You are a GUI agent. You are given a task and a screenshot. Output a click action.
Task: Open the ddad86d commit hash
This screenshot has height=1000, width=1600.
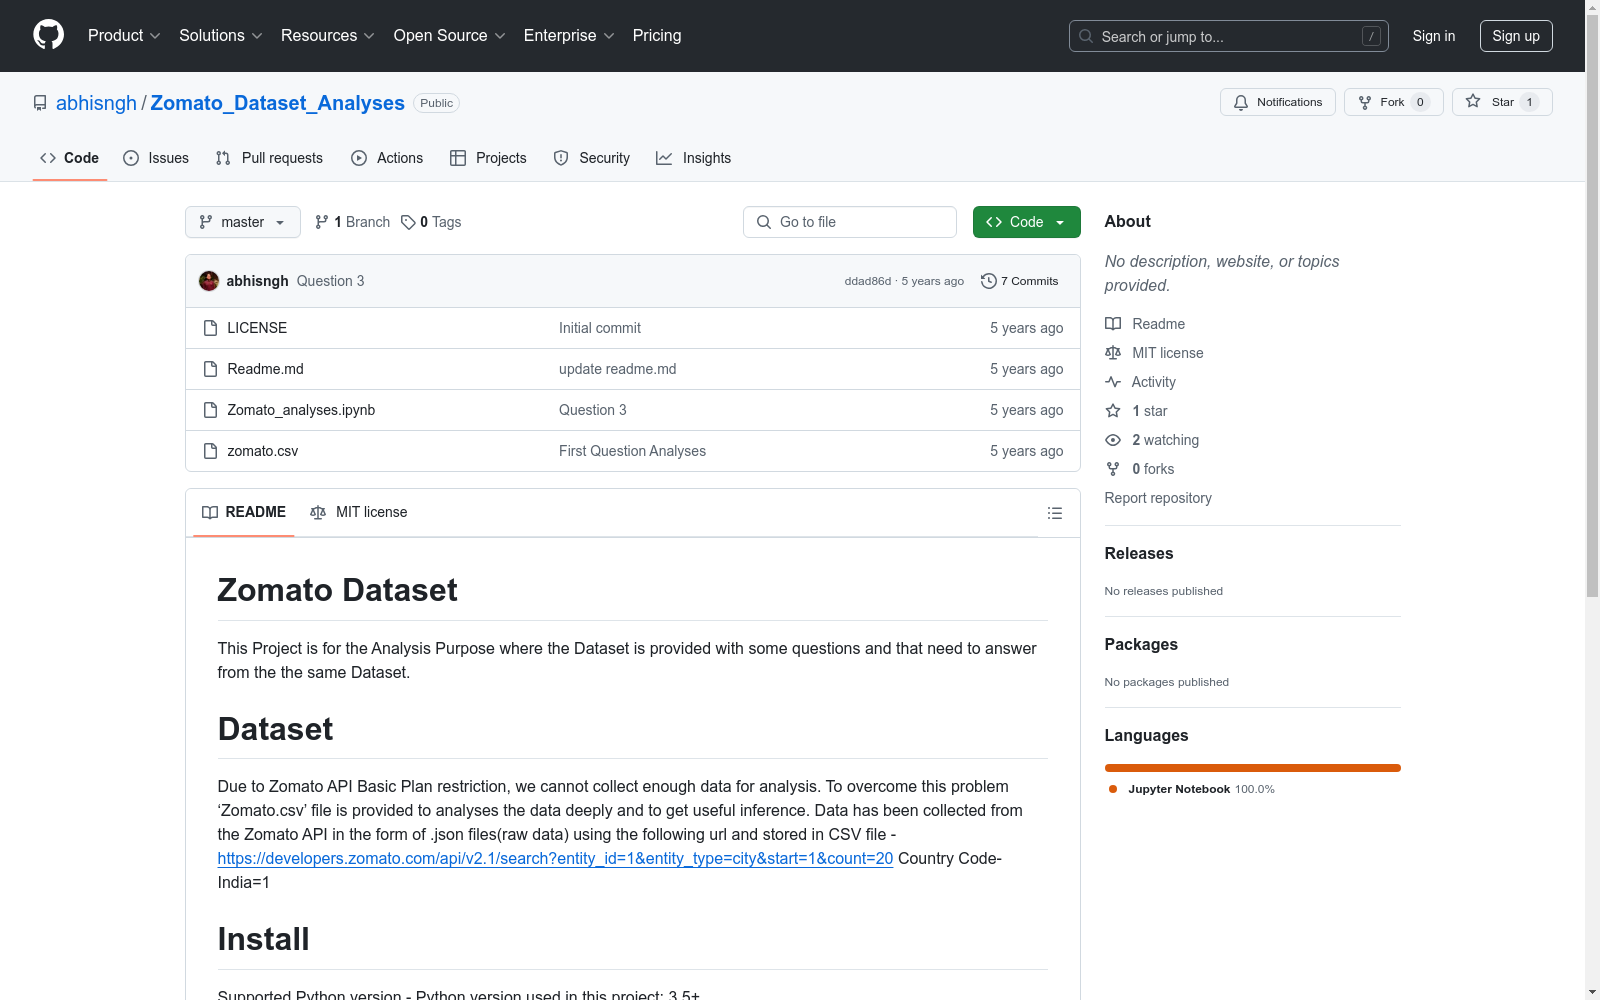pyautogui.click(x=868, y=281)
